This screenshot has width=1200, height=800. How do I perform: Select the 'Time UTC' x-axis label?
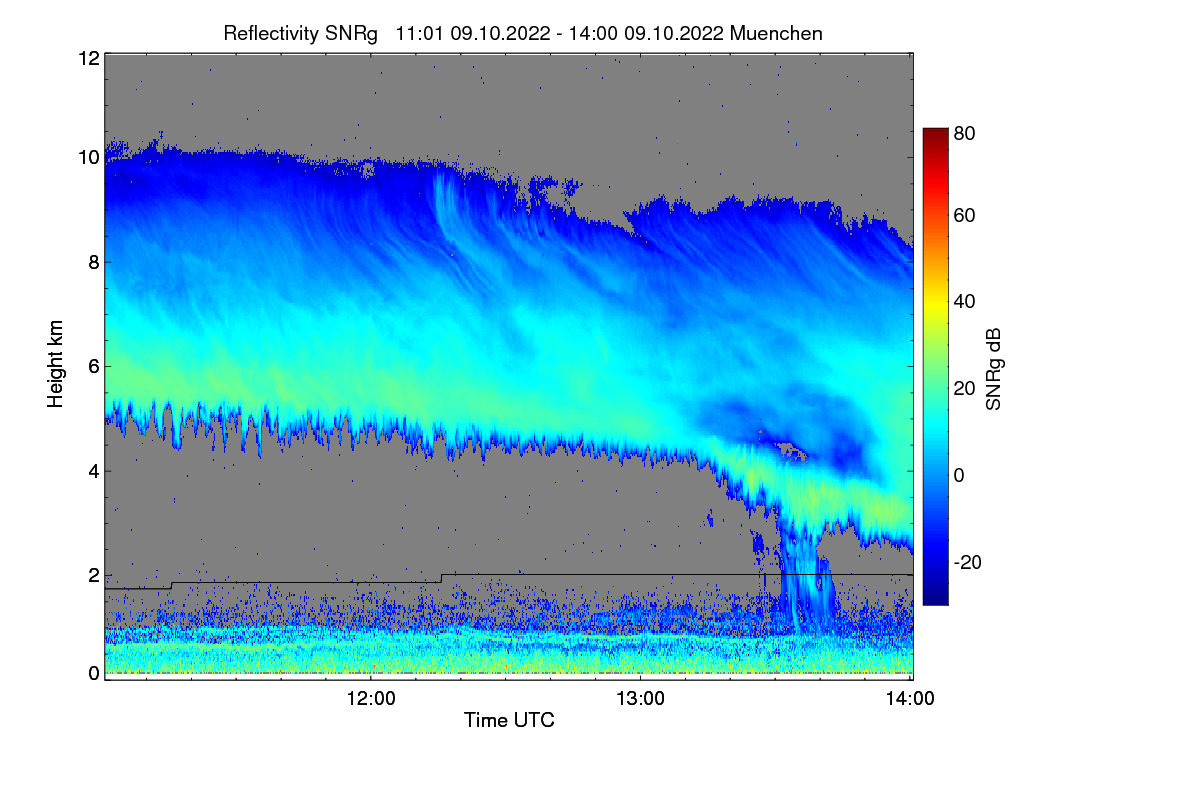(x=509, y=720)
